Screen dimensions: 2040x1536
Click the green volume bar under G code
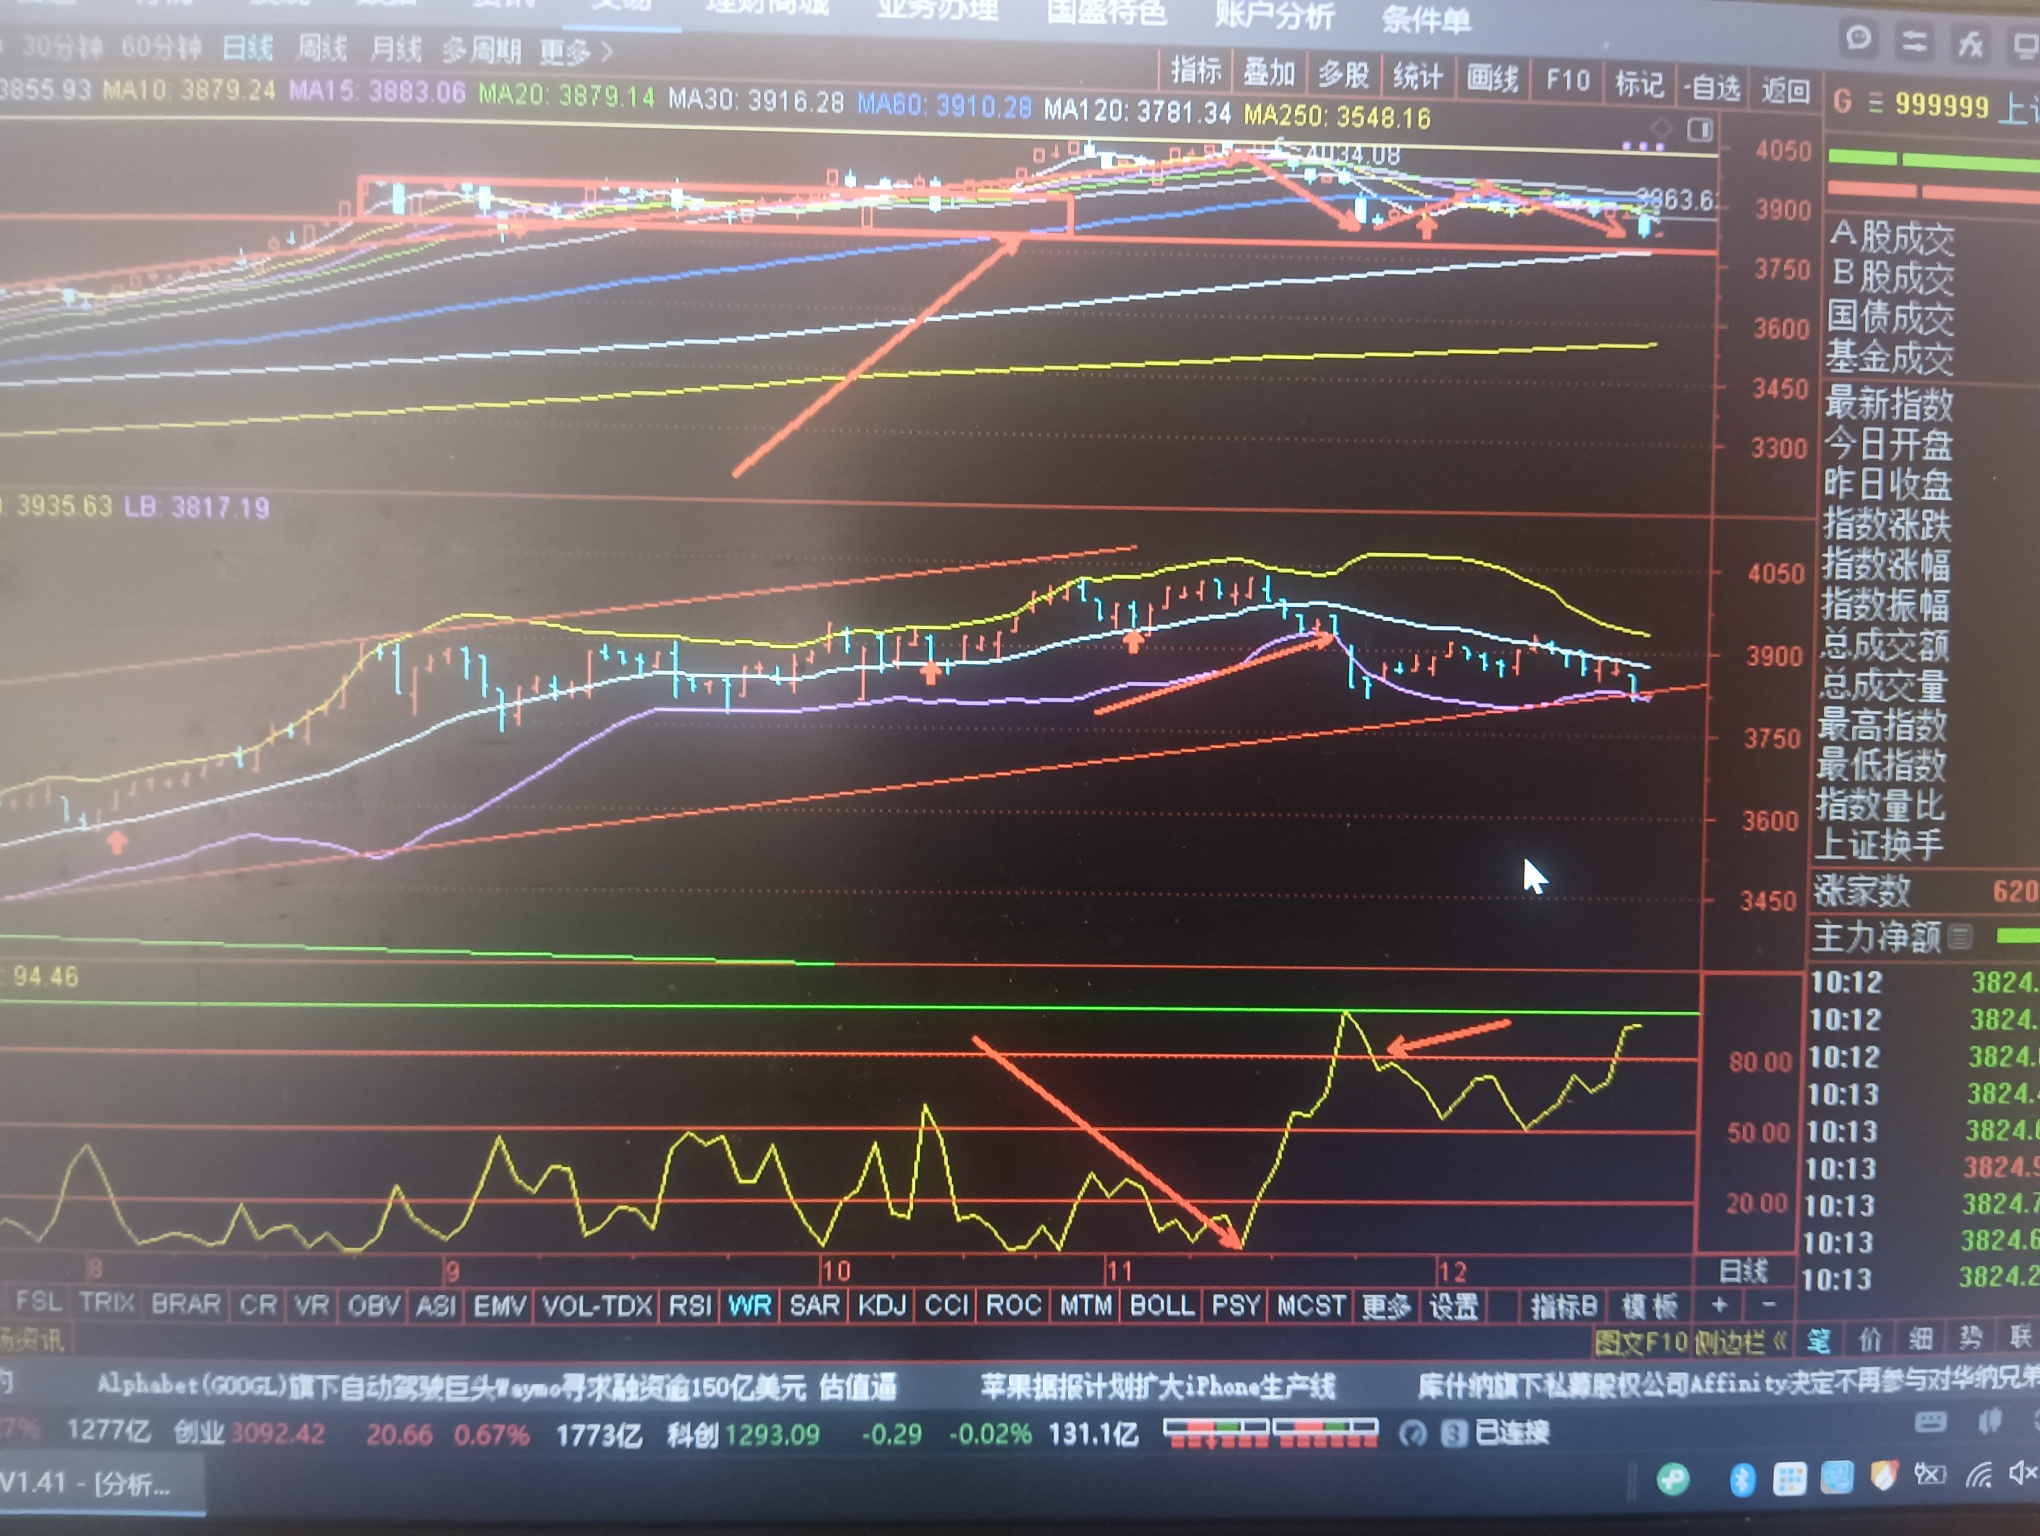tap(1862, 158)
